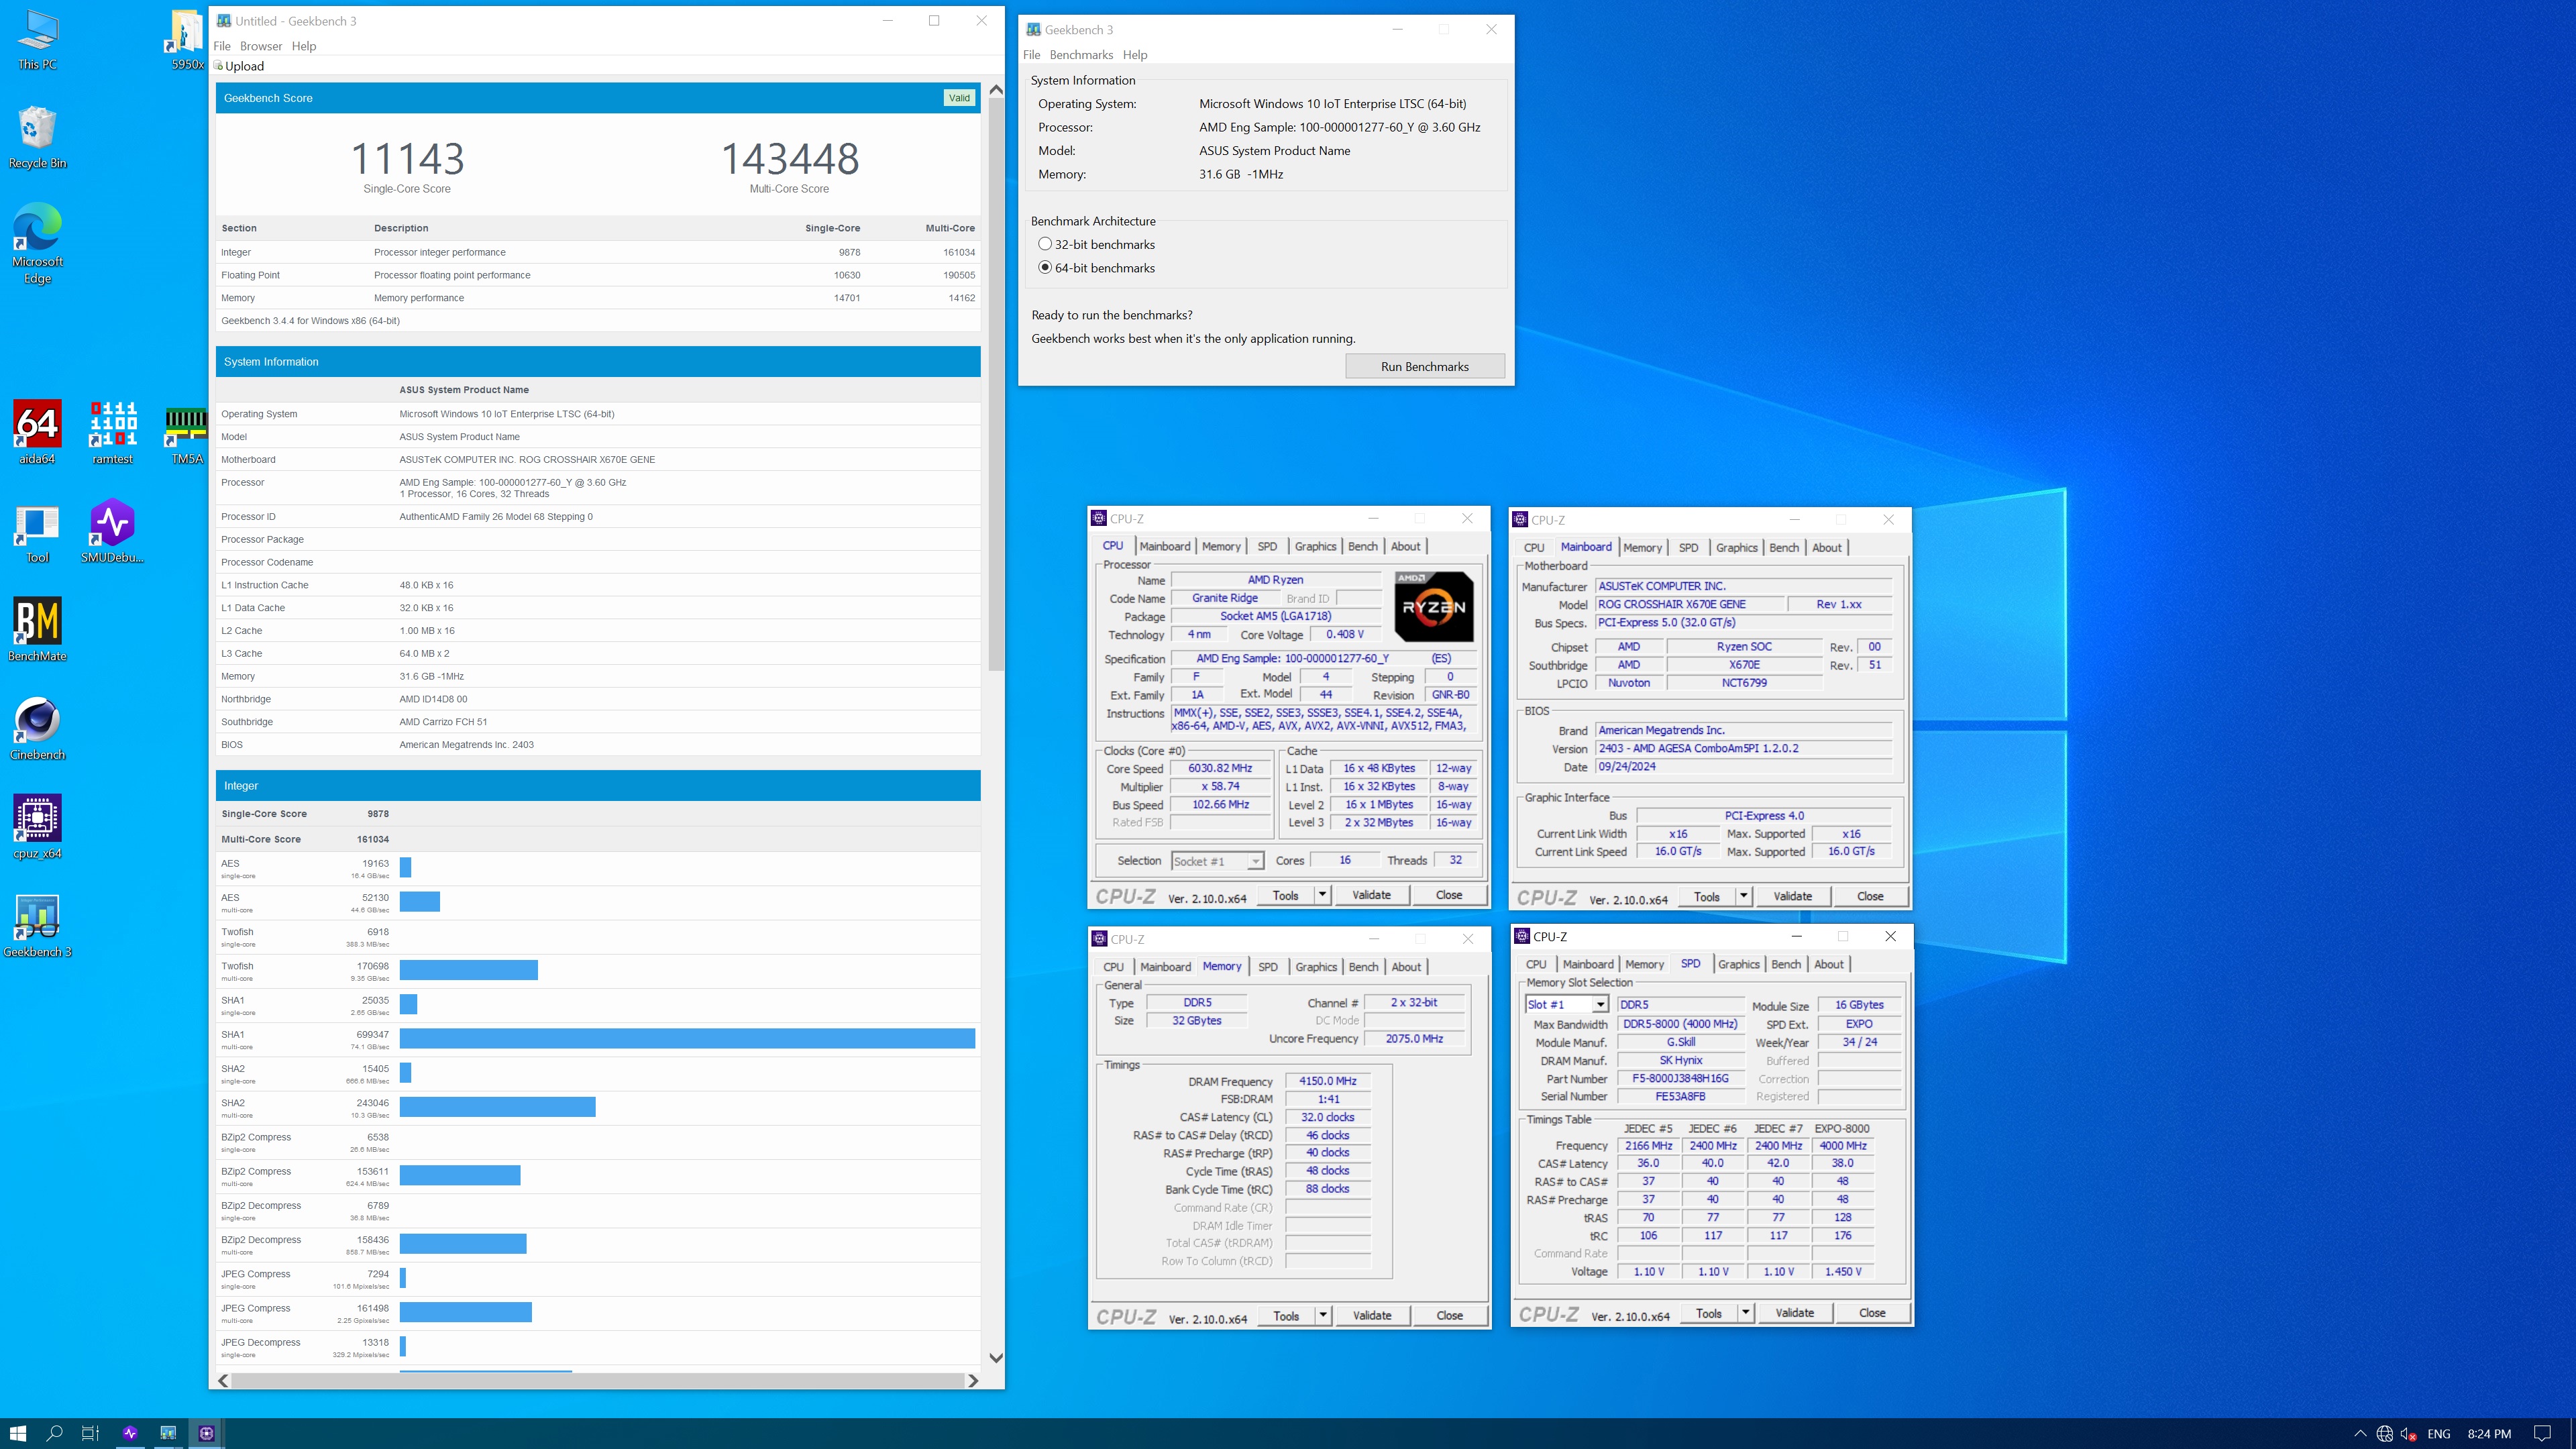The image size is (2576, 1449).
Task: Switch to CPU-Z taskbar app
Action: coord(206,1433)
